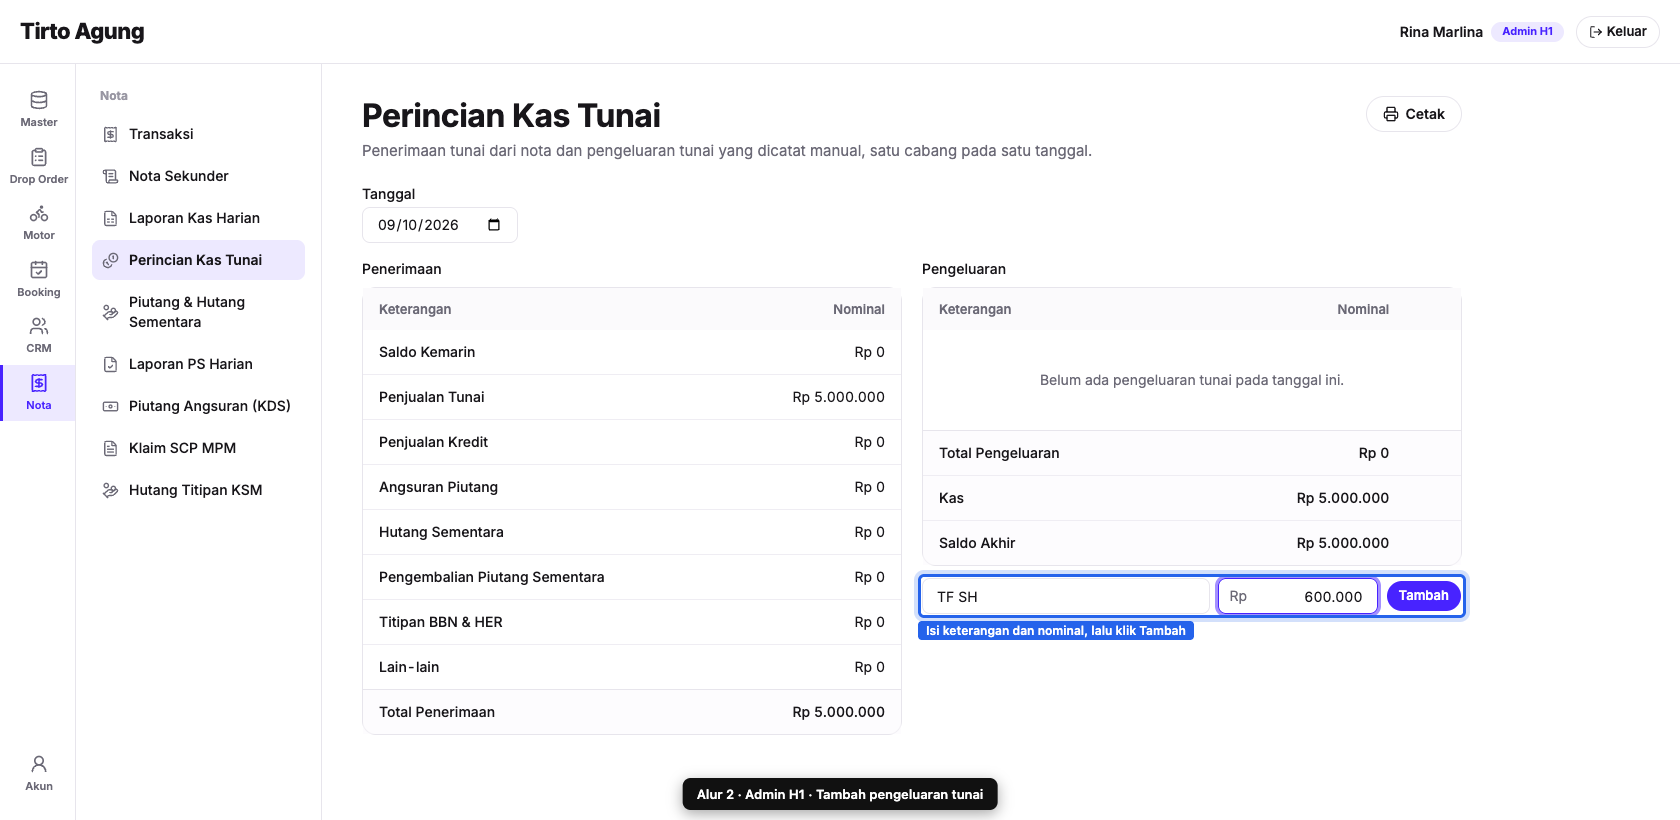The width and height of the screenshot is (1680, 820).
Task: Open Laporan Kas Harian page
Action: click(198, 218)
